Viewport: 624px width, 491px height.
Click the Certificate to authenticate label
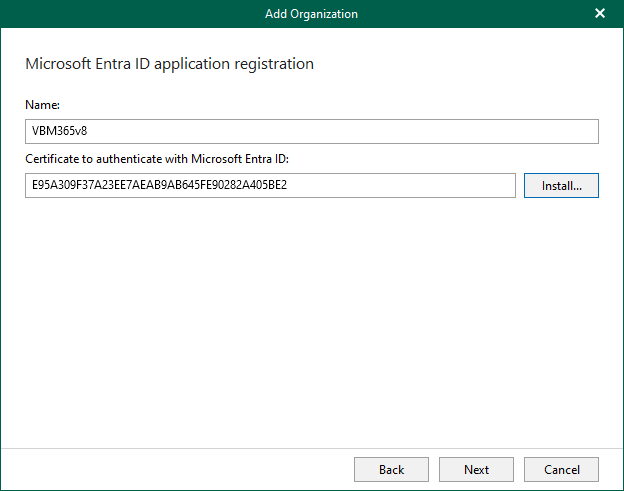click(157, 158)
